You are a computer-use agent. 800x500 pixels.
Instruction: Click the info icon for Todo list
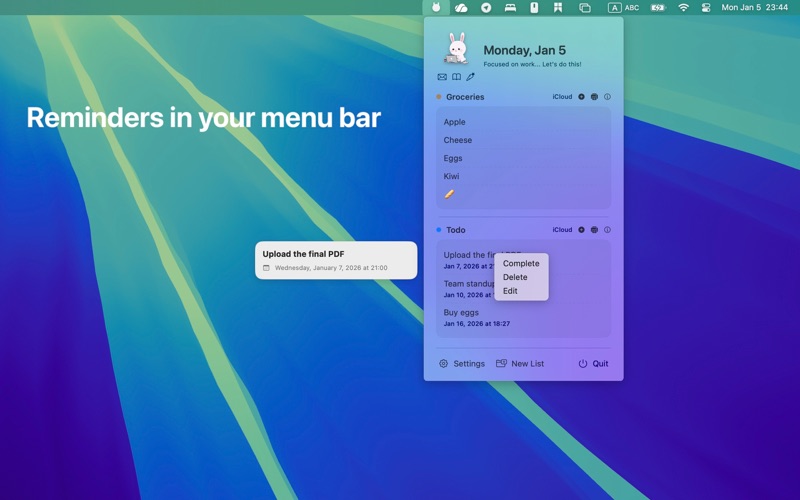click(x=607, y=230)
